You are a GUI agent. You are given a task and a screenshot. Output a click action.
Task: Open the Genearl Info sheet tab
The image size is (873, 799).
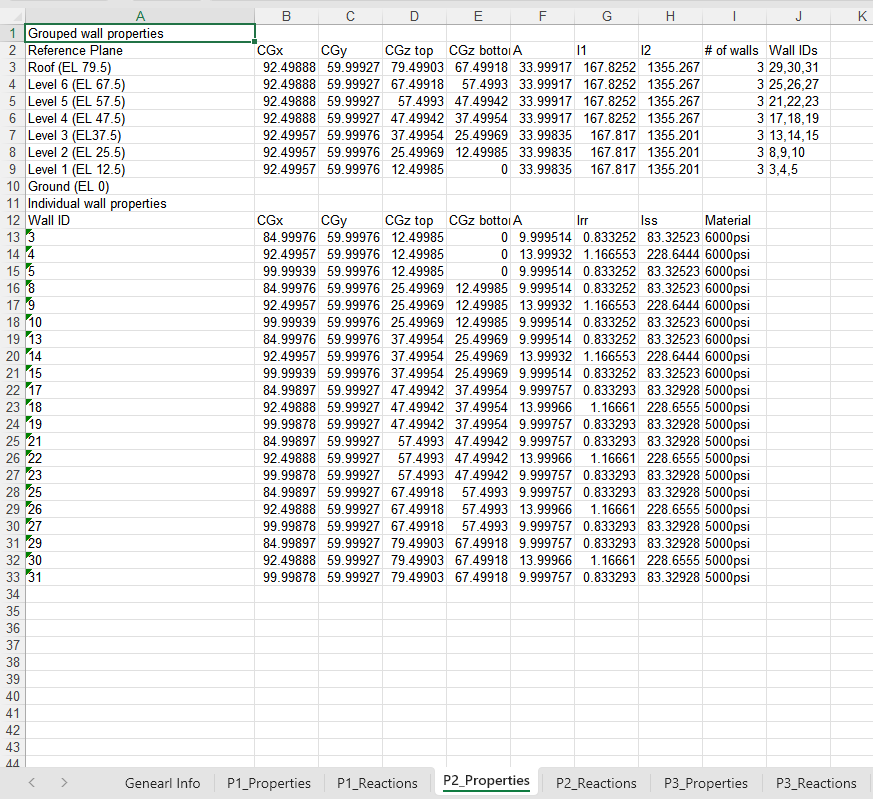pyautogui.click(x=162, y=783)
